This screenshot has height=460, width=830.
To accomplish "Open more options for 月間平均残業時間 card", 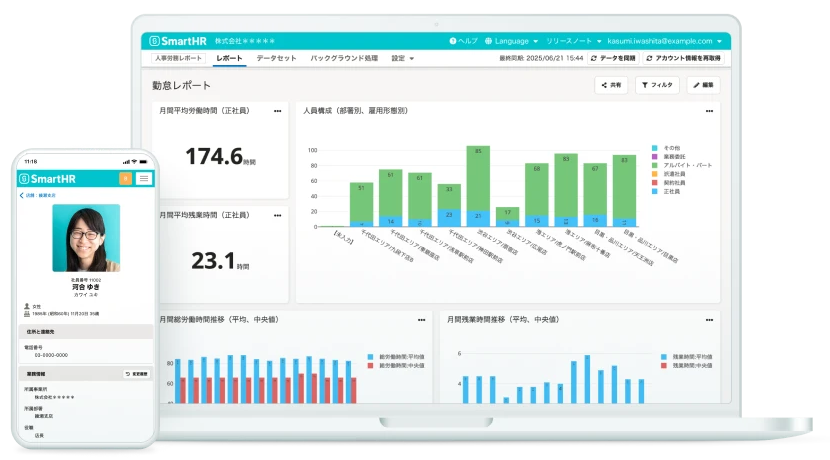I will 277,214.
